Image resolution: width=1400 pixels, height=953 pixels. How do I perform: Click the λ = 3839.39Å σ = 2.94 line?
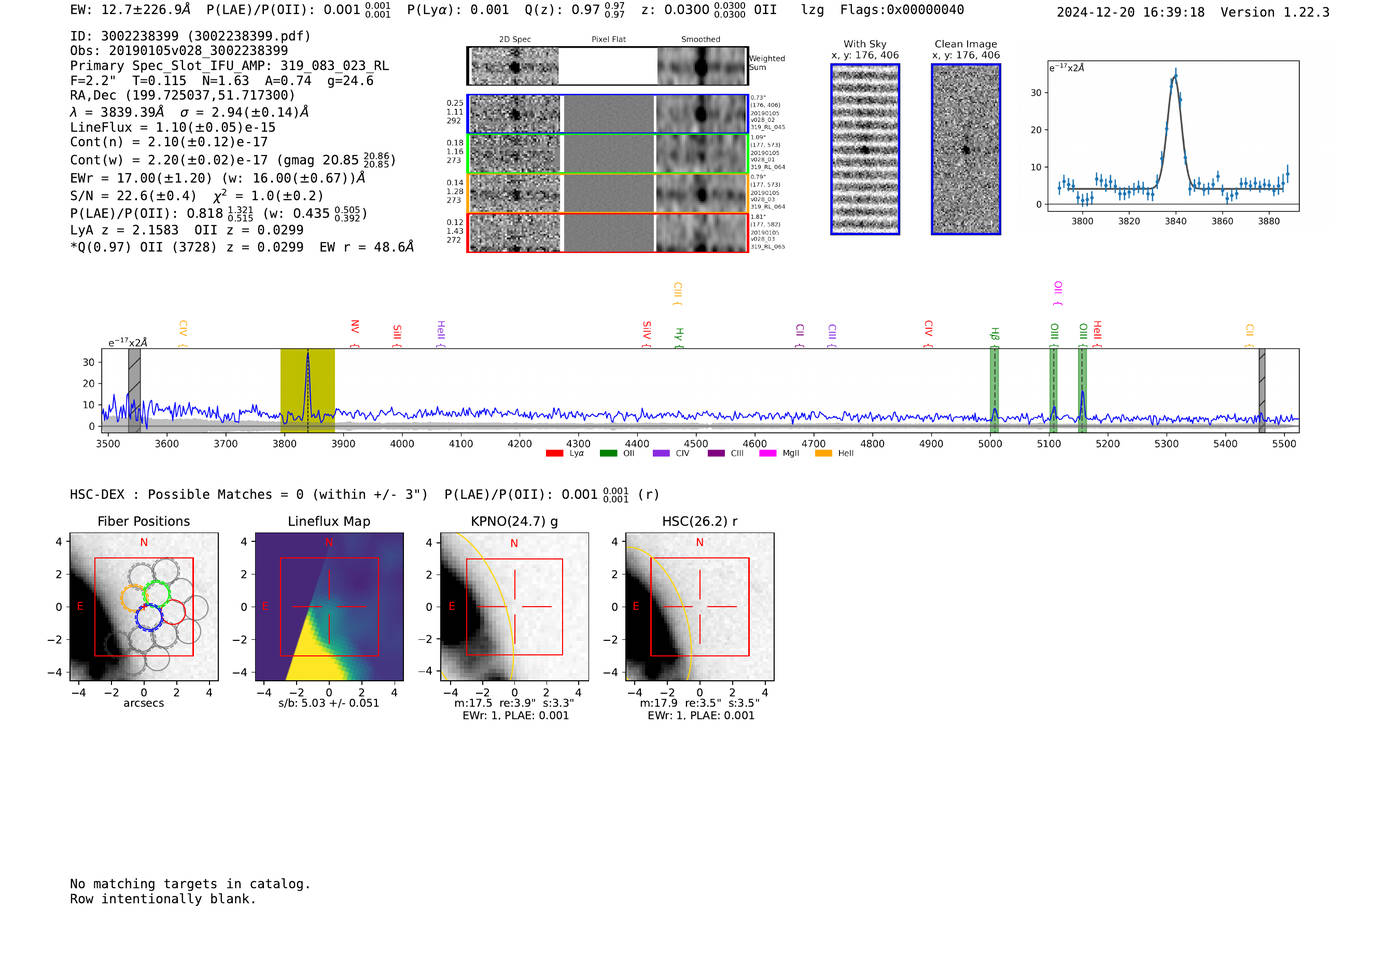190,112
